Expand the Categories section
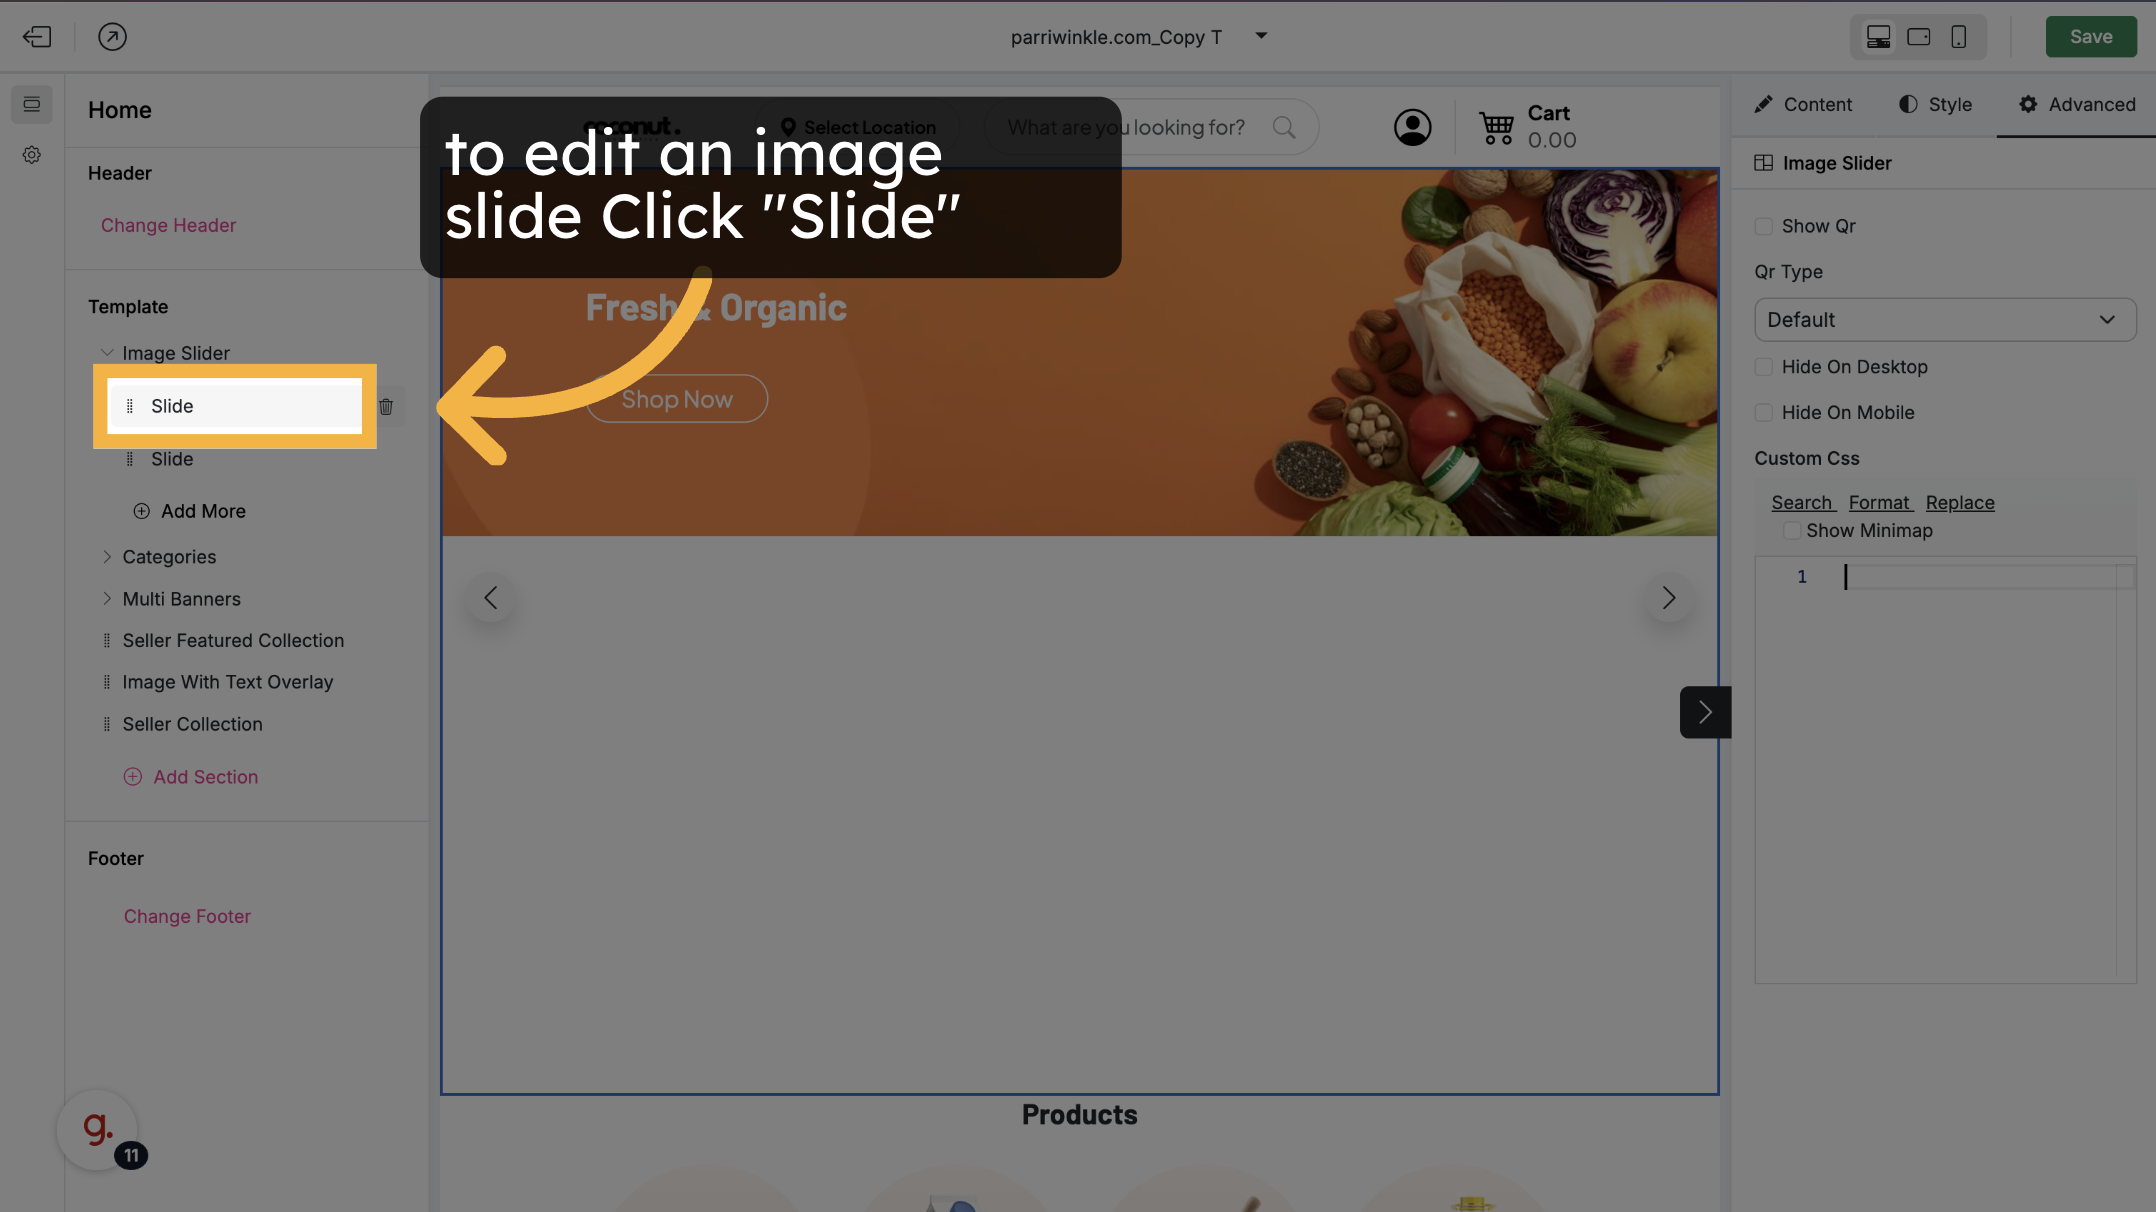 (107, 557)
